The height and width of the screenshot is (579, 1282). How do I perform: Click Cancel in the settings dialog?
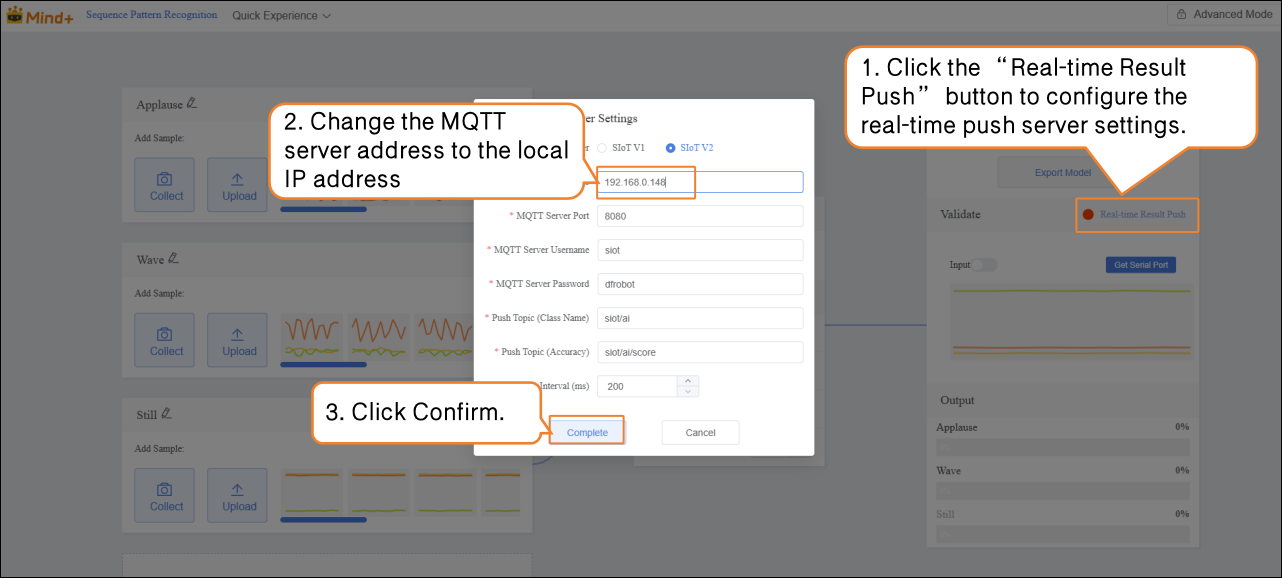700,432
